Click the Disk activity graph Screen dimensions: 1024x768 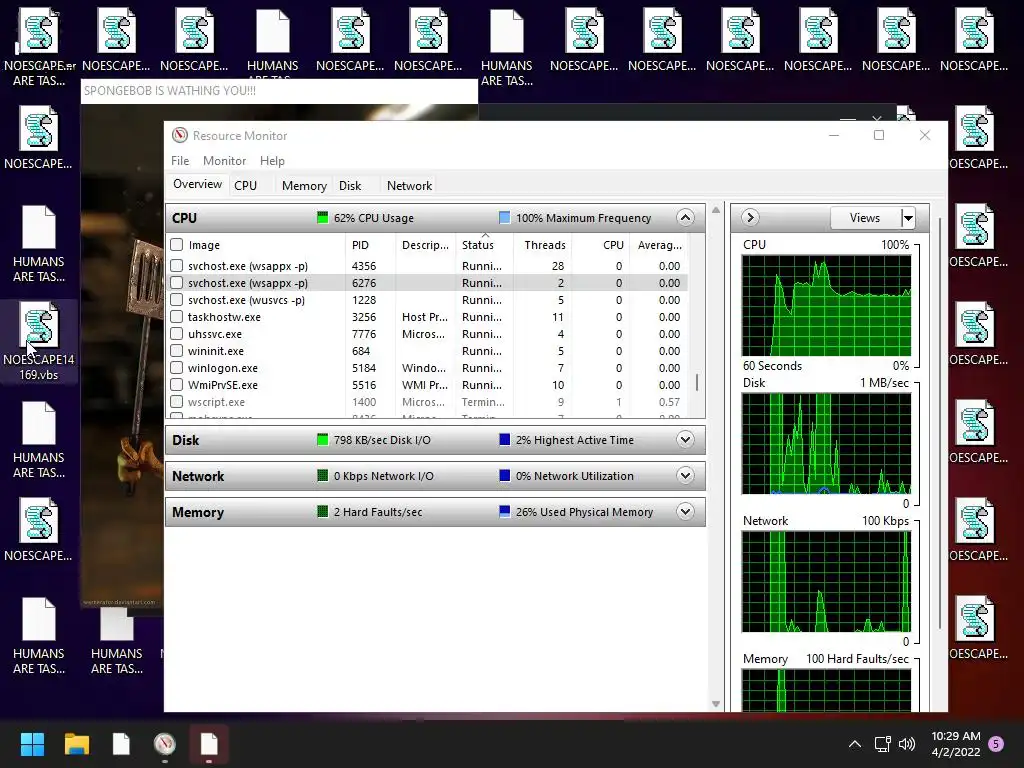826,443
